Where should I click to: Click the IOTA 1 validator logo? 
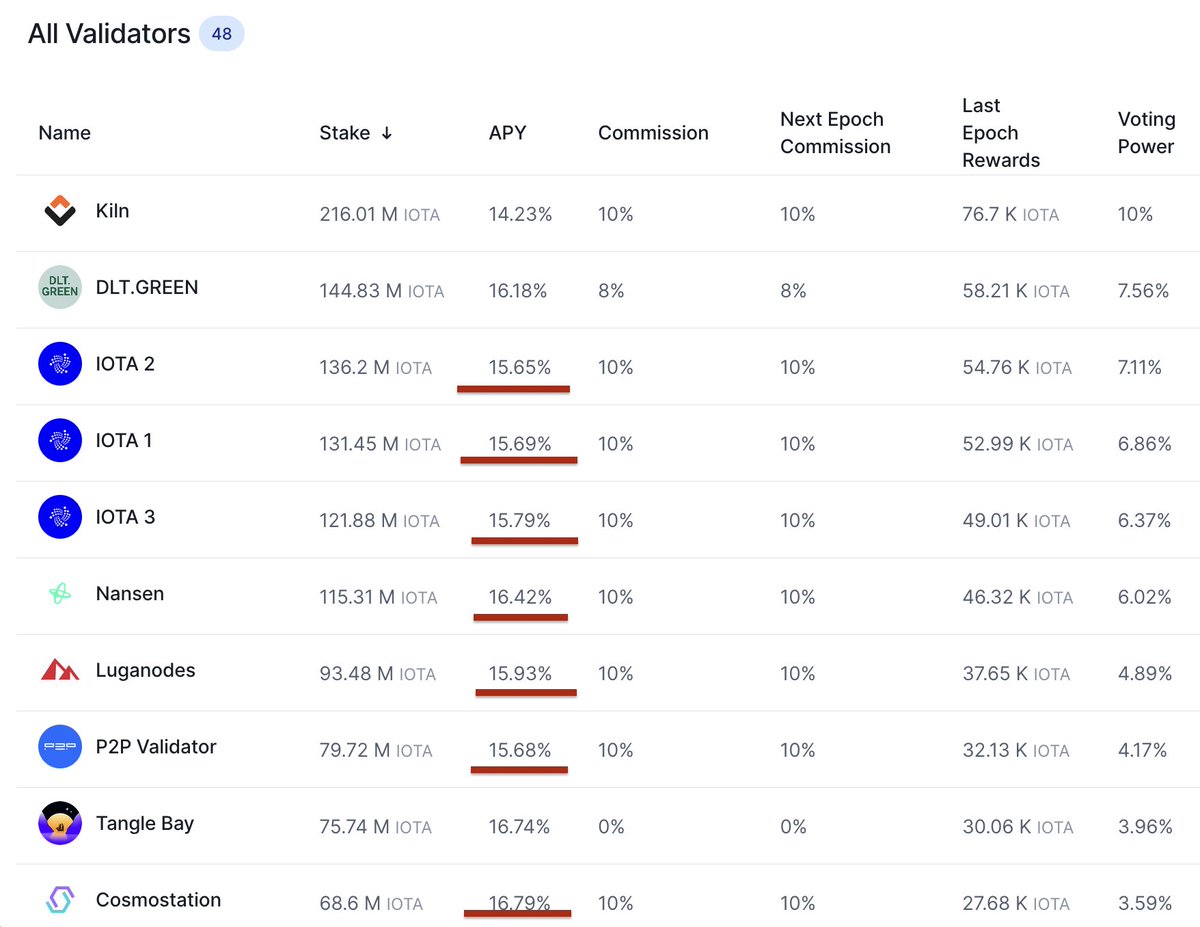(59, 440)
